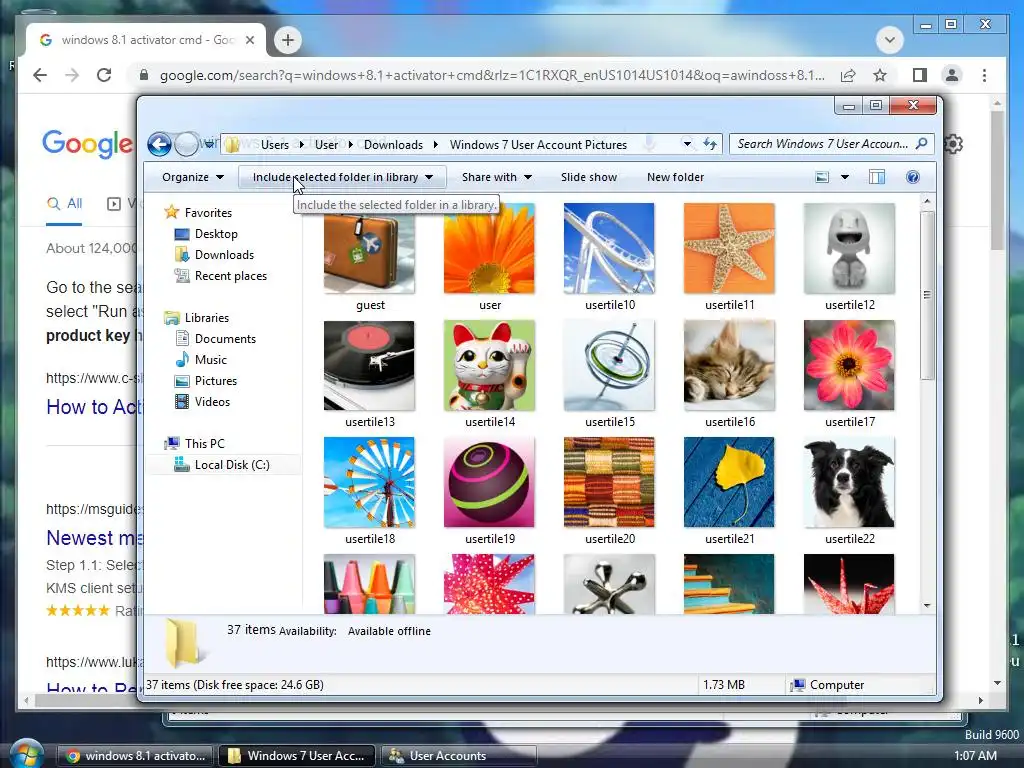Create a New folder

pyautogui.click(x=675, y=177)
